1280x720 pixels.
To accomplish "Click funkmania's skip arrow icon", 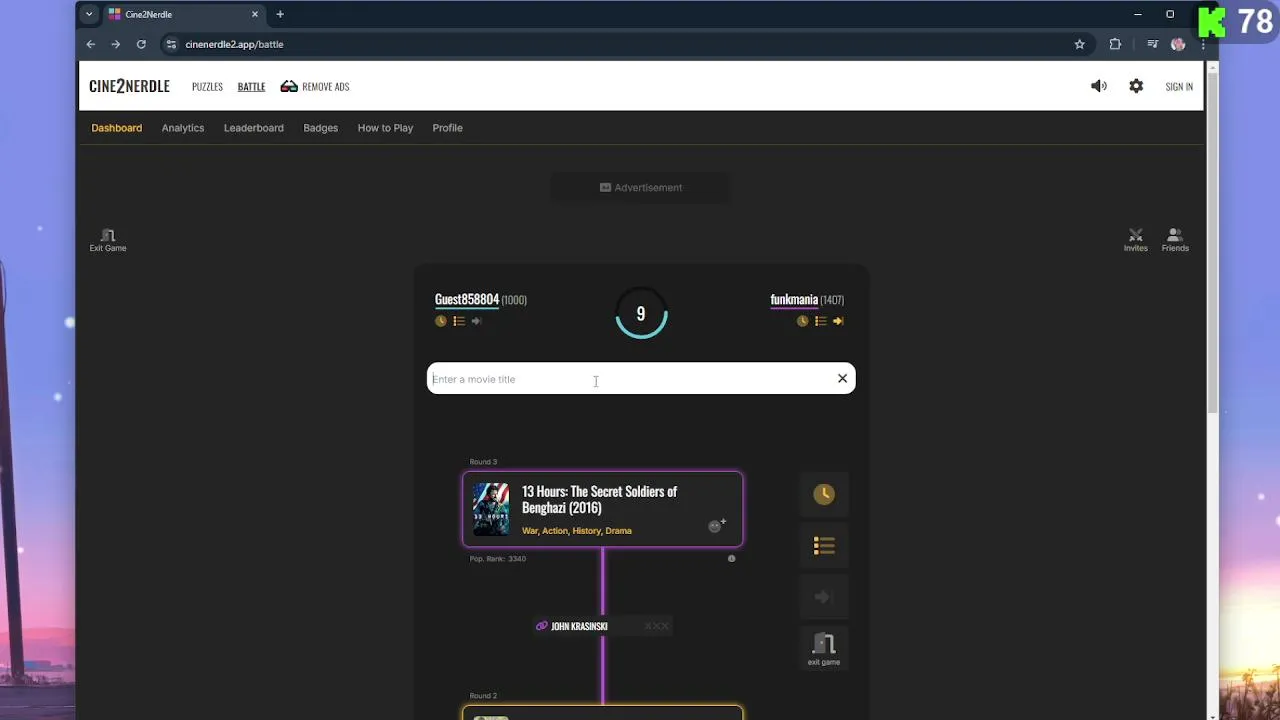I will click(x=838, y=321).
